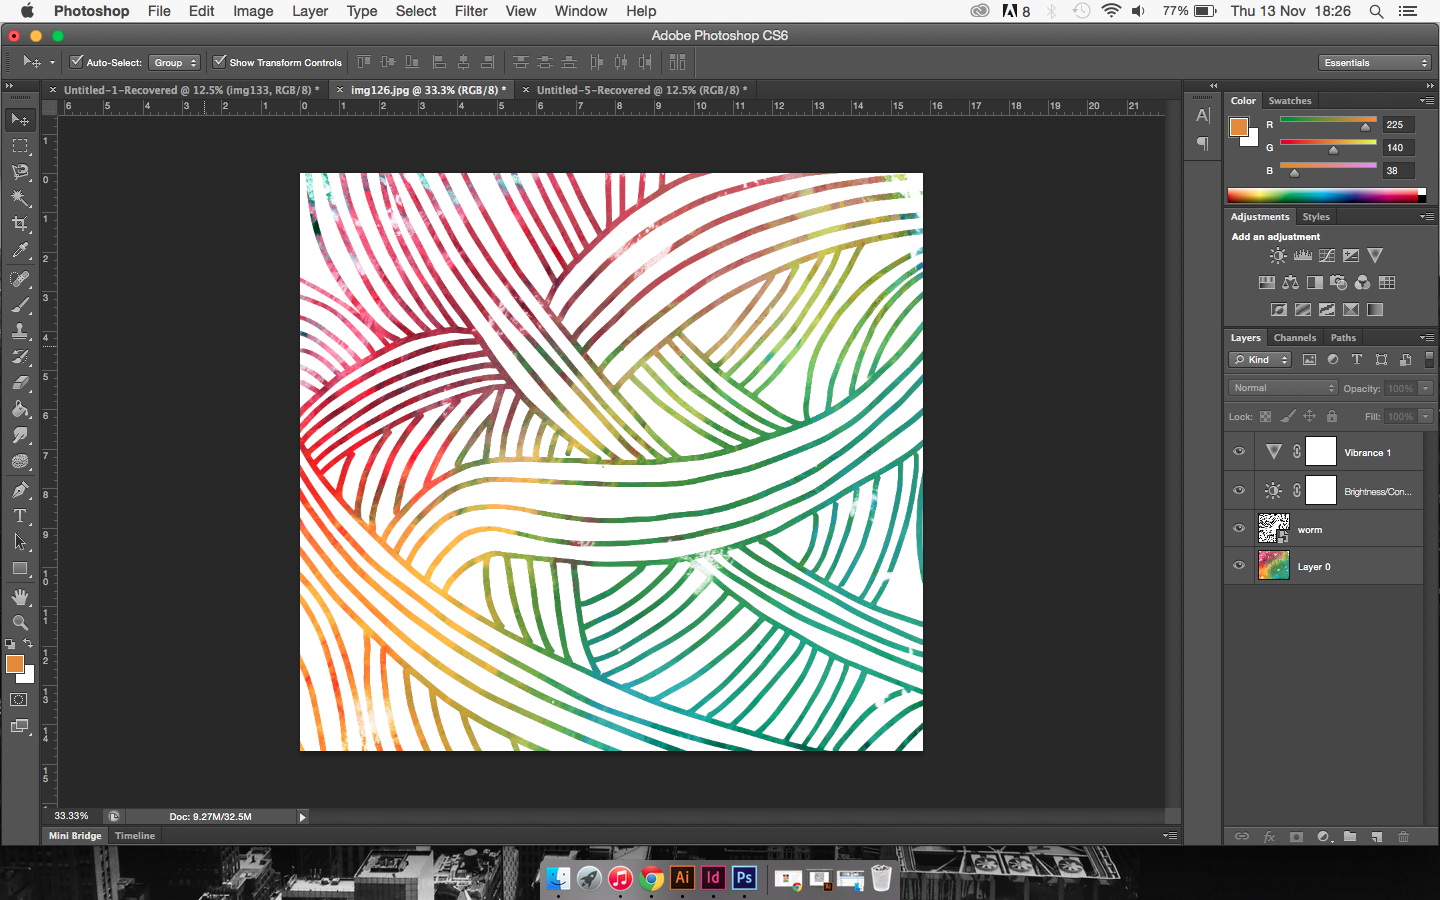Select the Eyedropper tool
This screenshot has width=1440, height=900.
click(x=20, y=251)
